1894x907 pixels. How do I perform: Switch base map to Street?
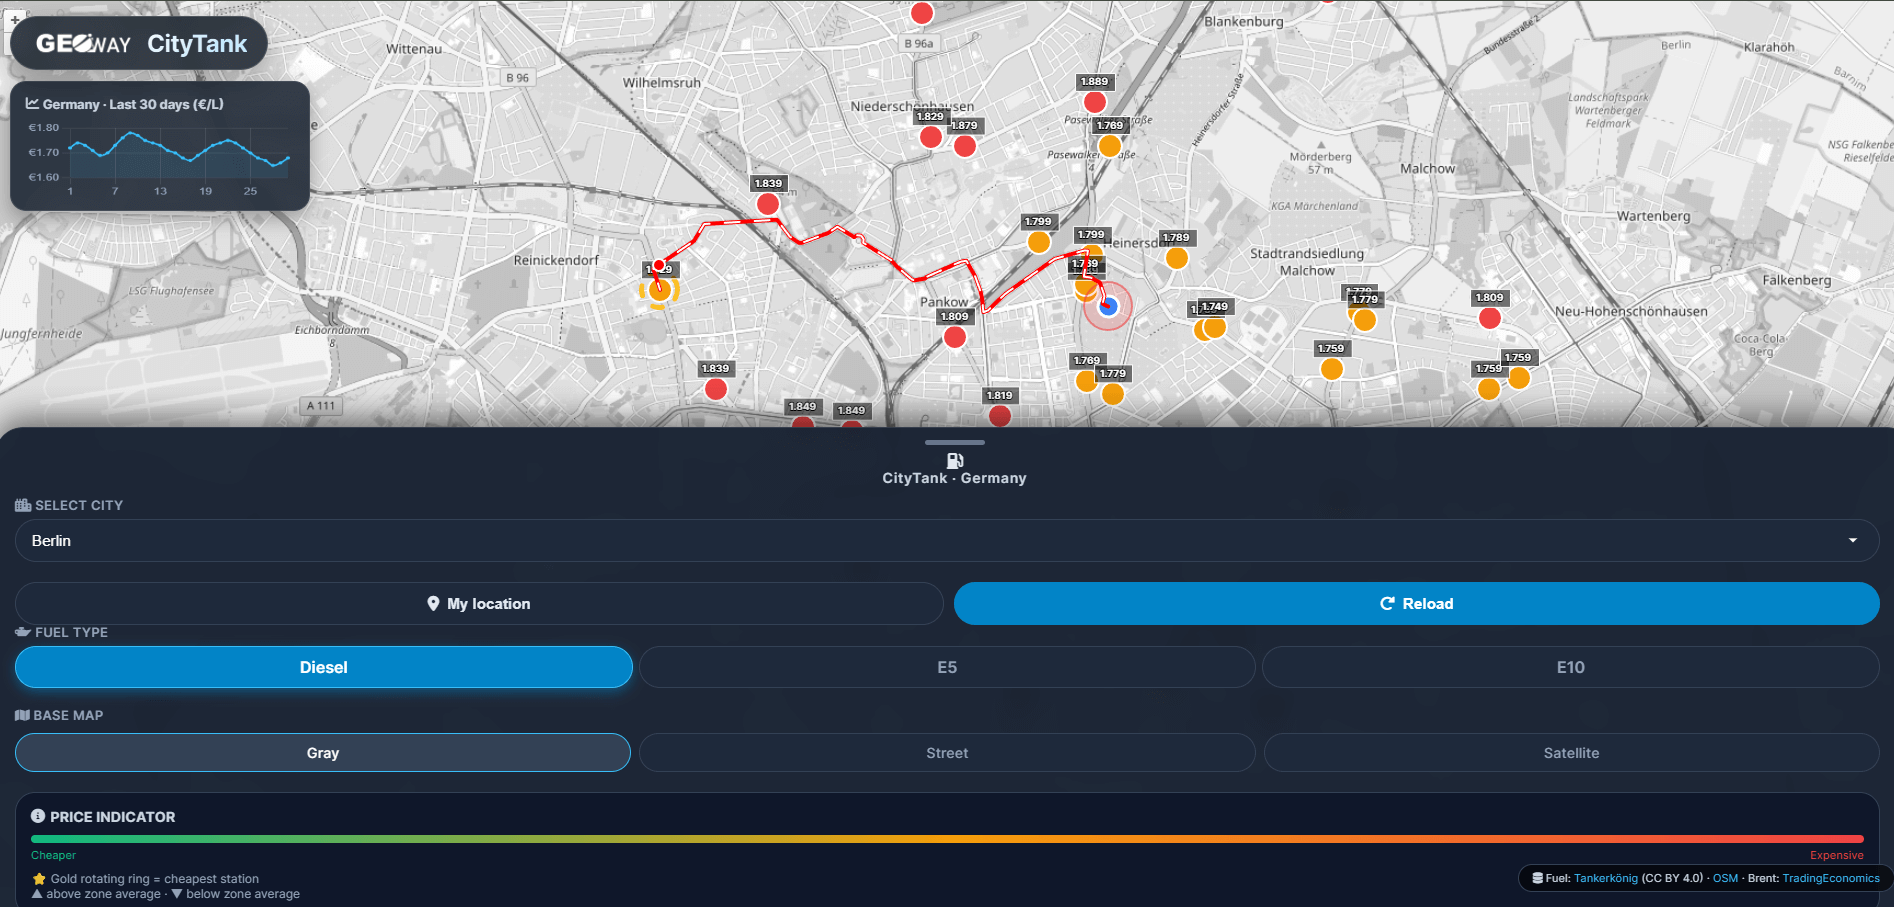point(946,752)
